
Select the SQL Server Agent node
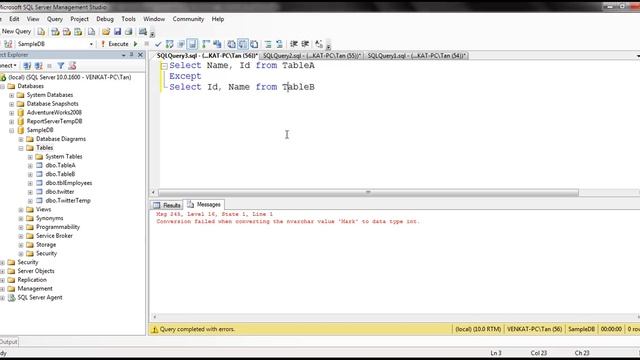(40, 298)
